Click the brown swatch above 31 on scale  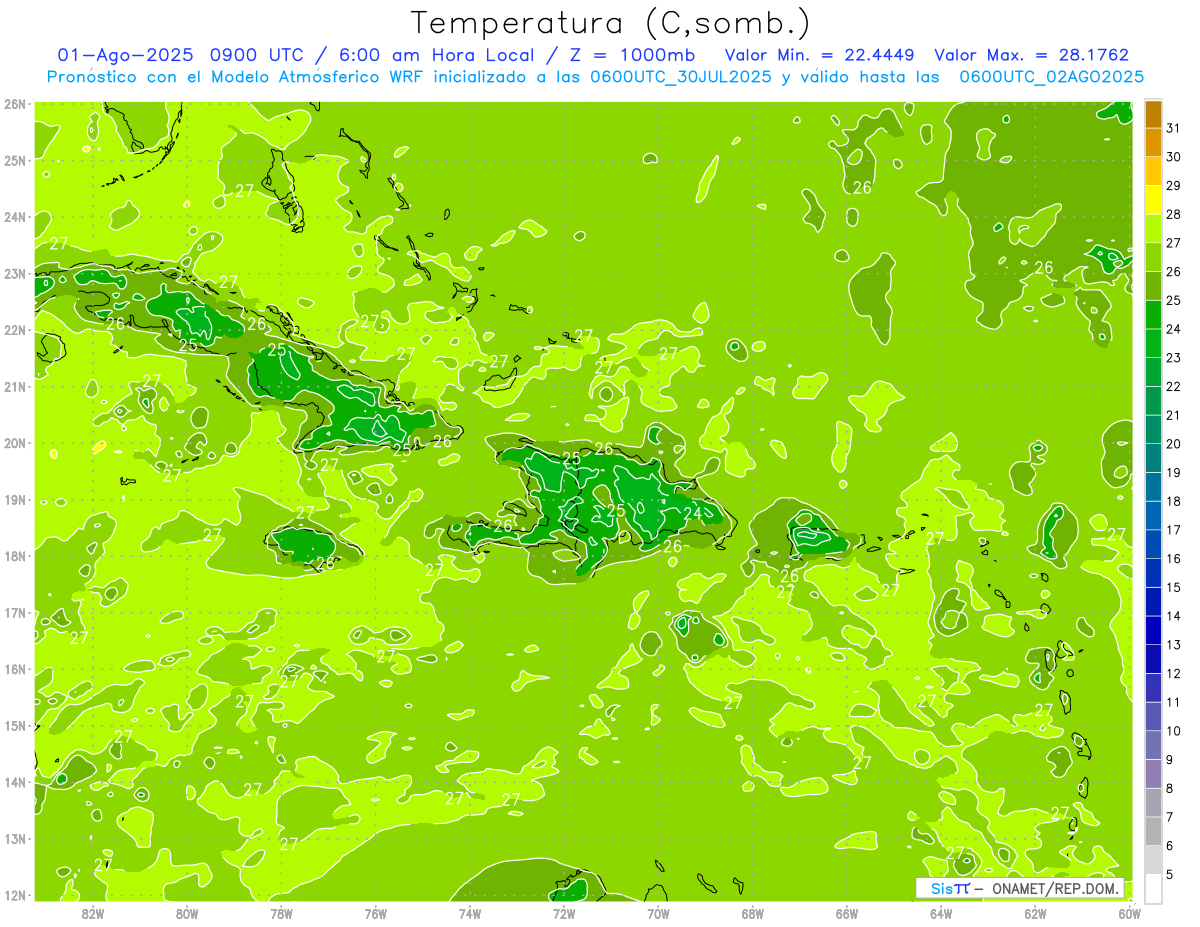1153,114
